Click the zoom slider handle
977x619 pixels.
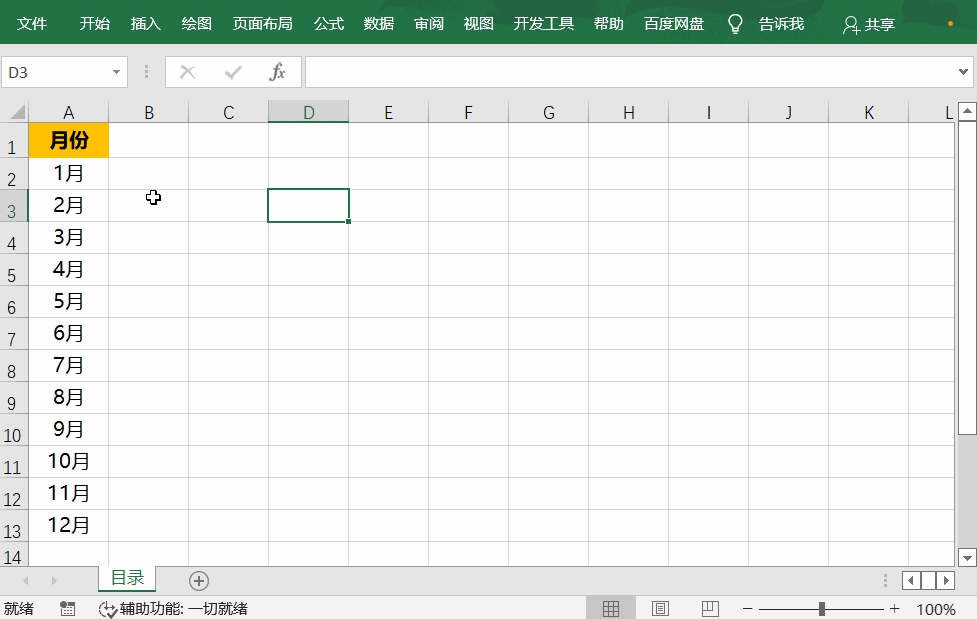822,608
